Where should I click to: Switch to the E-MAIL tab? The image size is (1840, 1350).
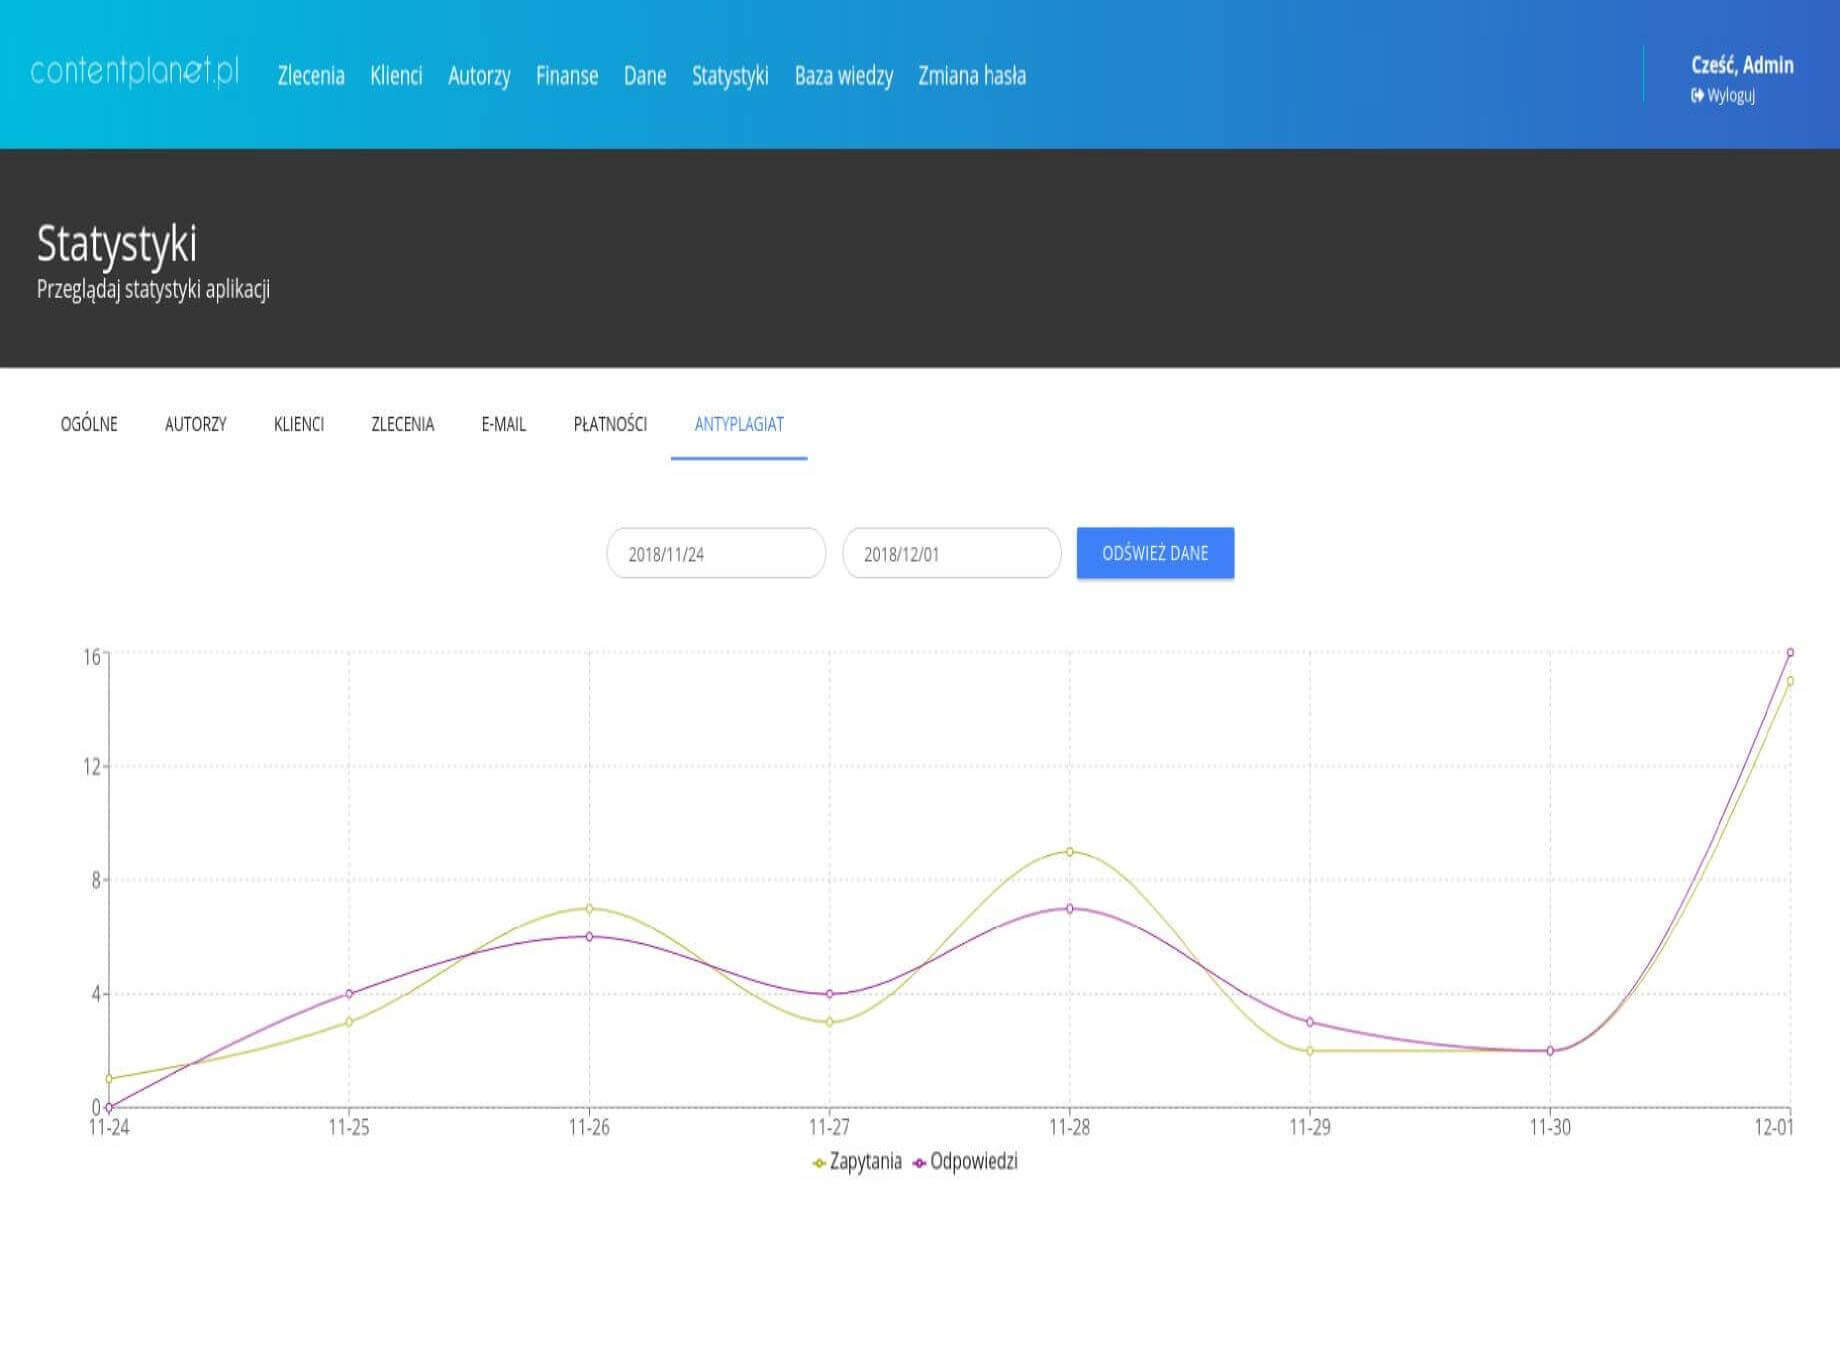(x=503, y=424)
